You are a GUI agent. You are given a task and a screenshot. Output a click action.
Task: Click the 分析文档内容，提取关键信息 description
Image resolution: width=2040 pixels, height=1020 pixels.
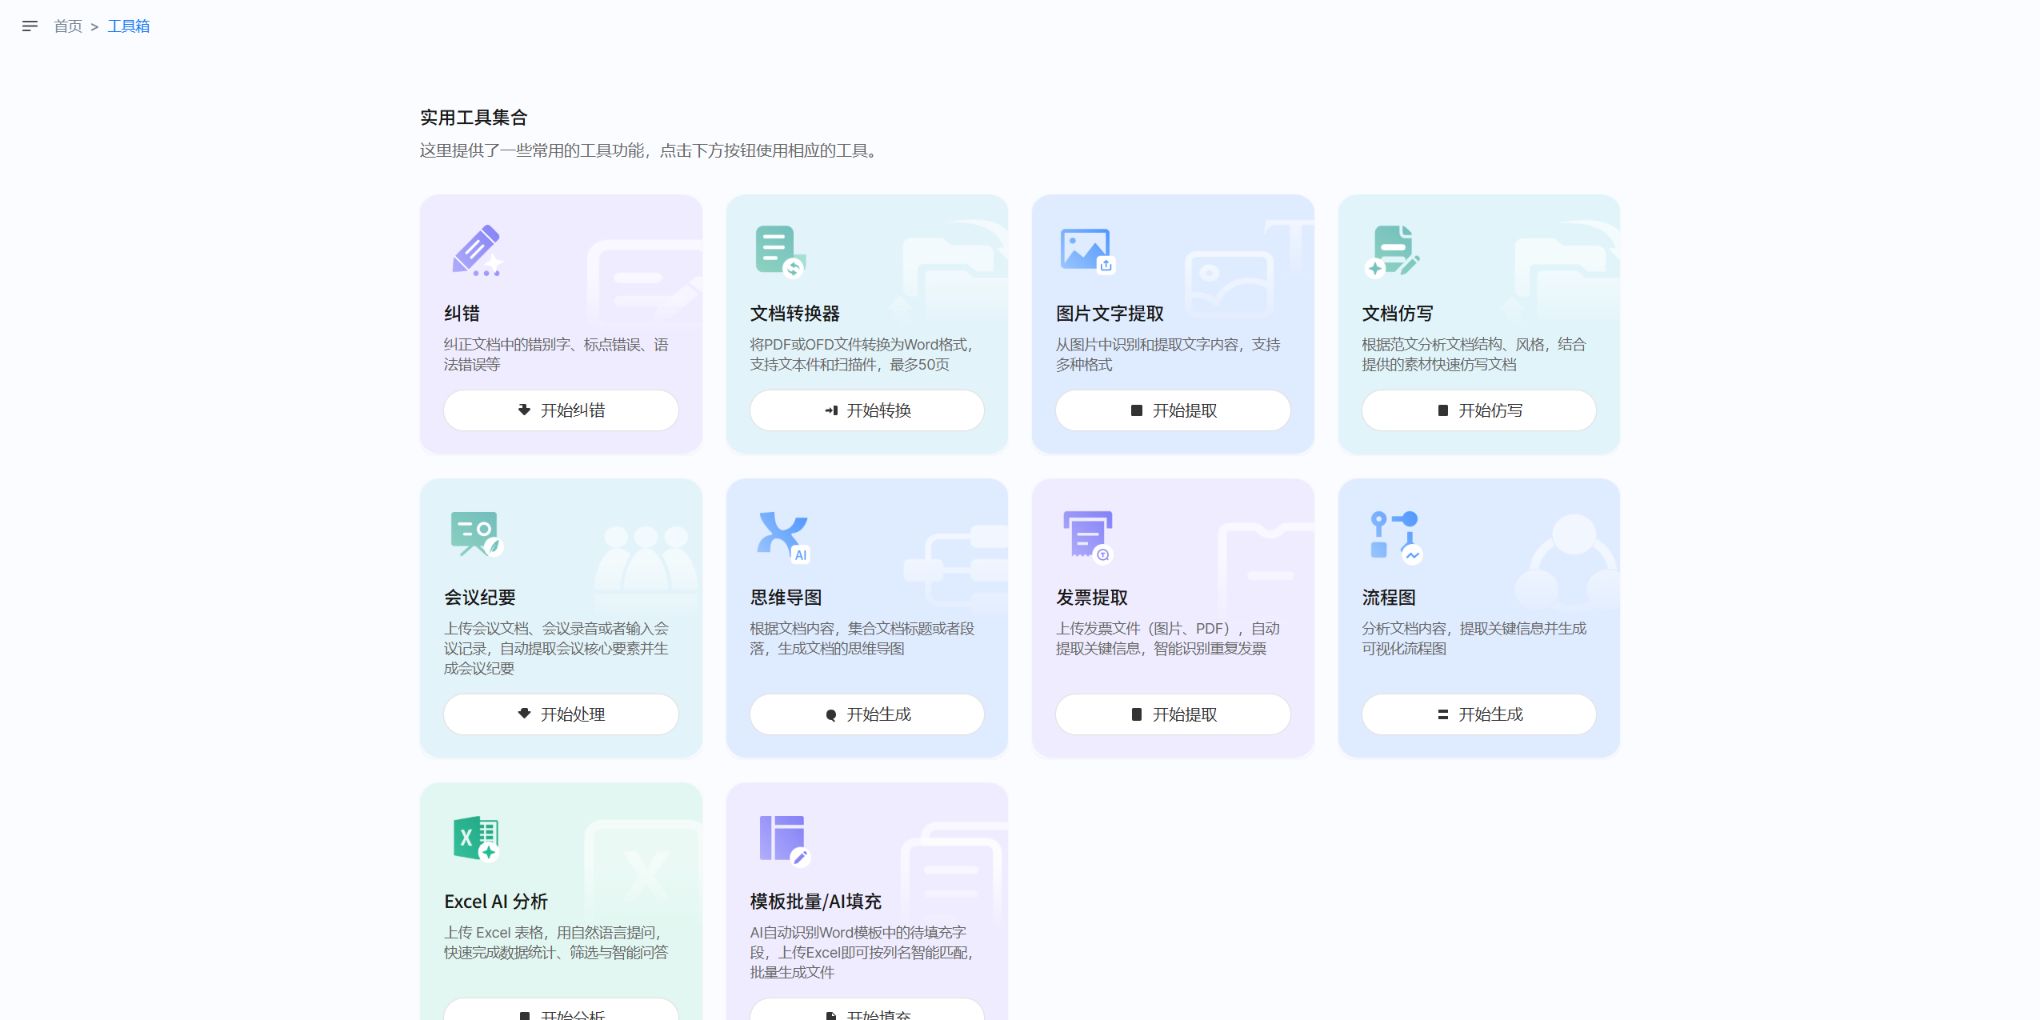click(1474, 638)
